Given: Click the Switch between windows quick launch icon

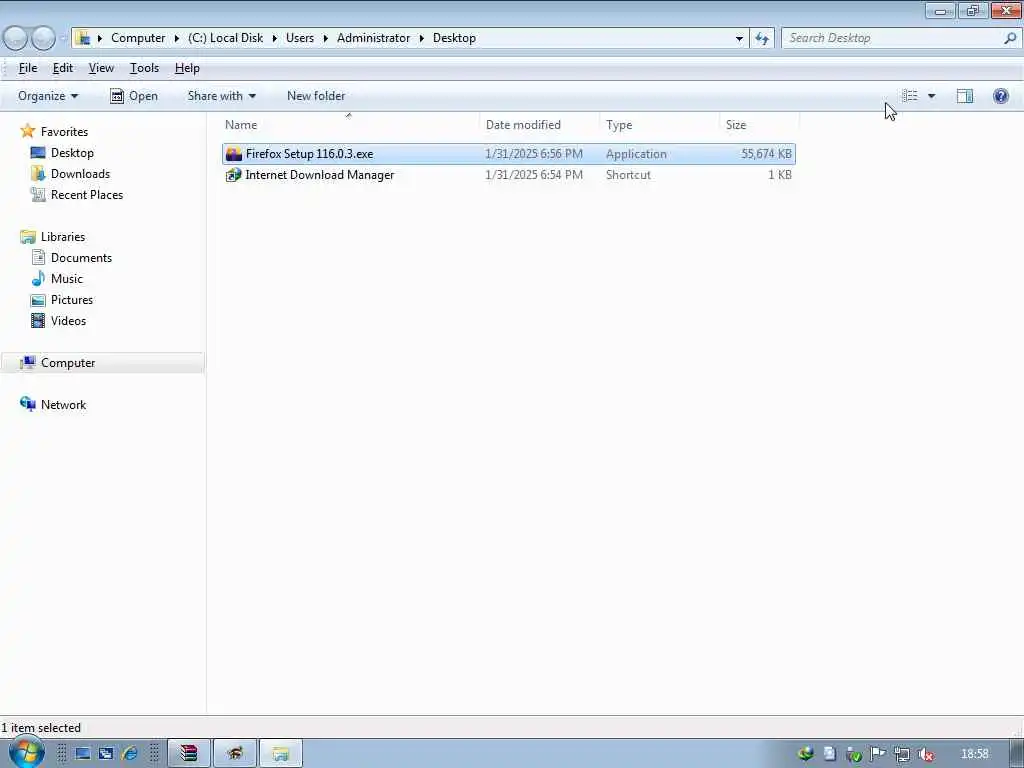Looking at the screenshot, I should point(106,754).
